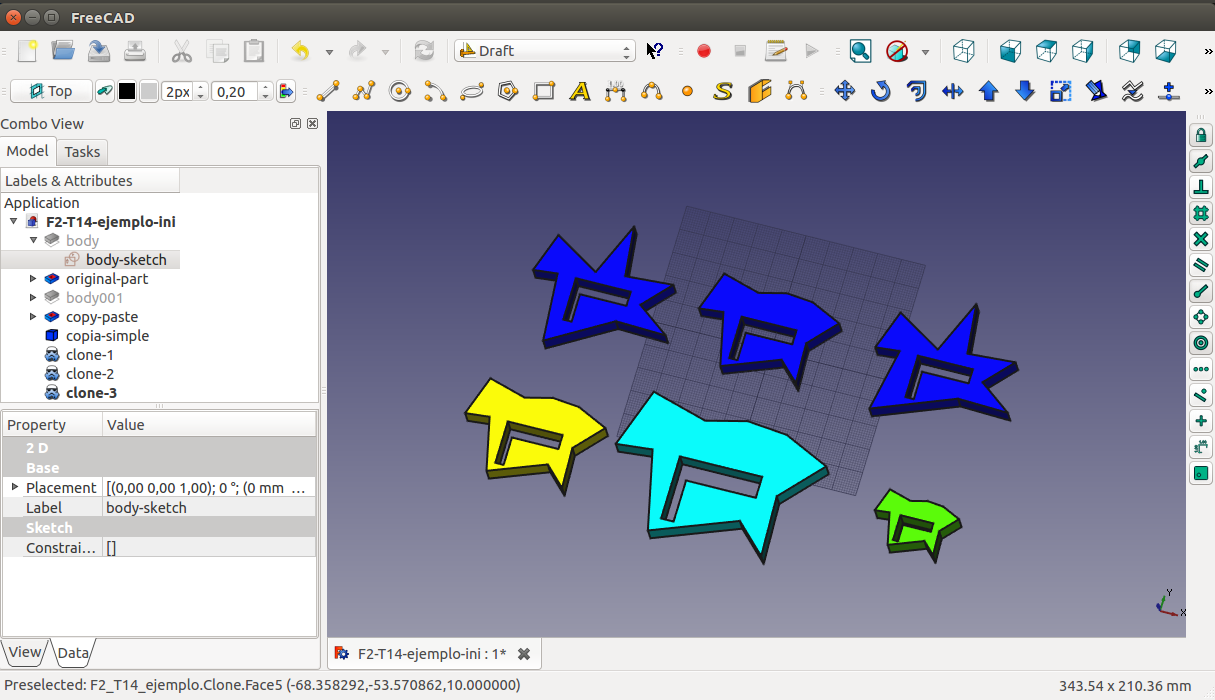The height and width of the screenshot is (700, 1215).
Task: Click the Top working plane button
Action: pyautogui.click(x=51, y=92)
